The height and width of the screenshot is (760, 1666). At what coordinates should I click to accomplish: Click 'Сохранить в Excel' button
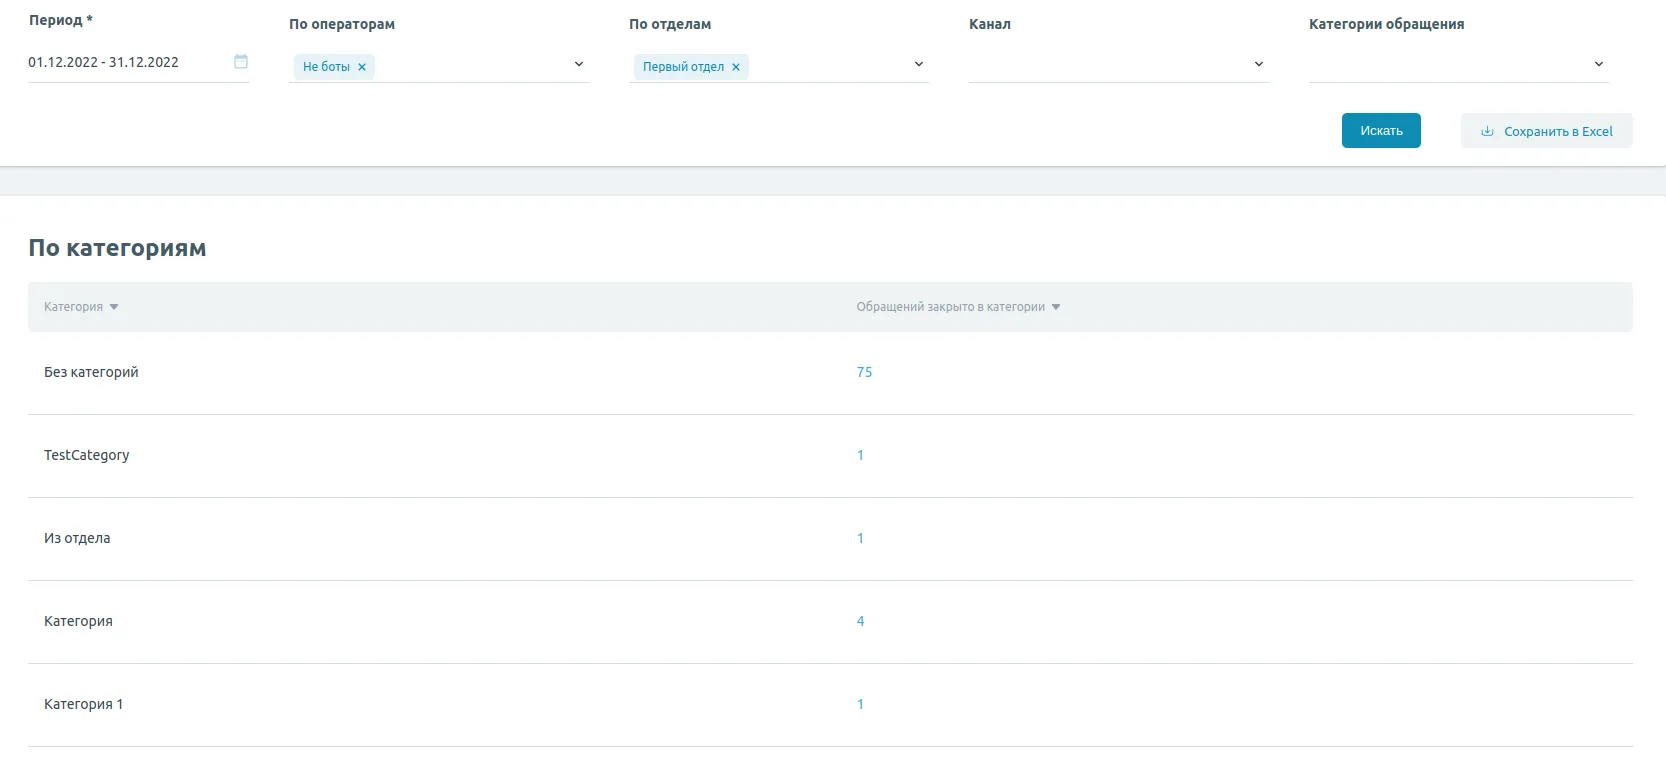(1546, 131)
